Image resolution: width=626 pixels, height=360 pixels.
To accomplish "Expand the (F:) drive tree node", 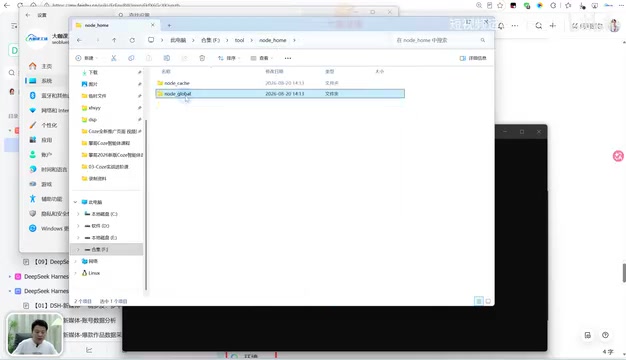I will click(x=78, y=249).
